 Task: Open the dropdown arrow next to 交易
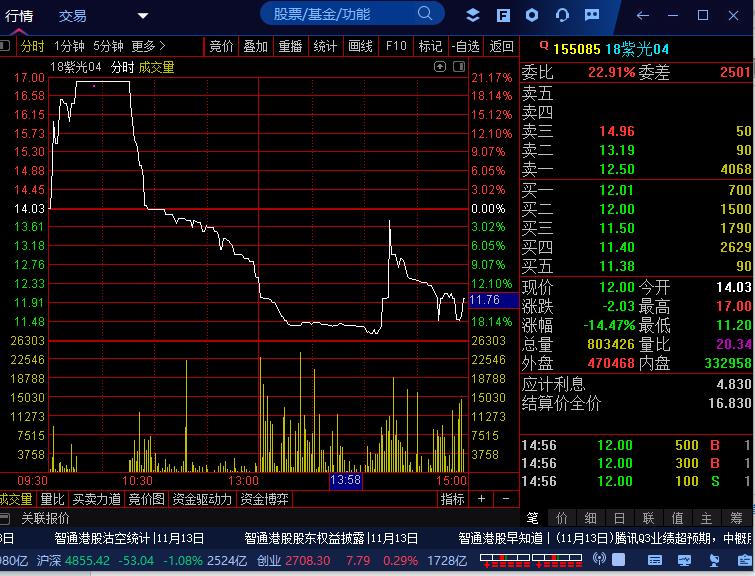coord(143,16)
